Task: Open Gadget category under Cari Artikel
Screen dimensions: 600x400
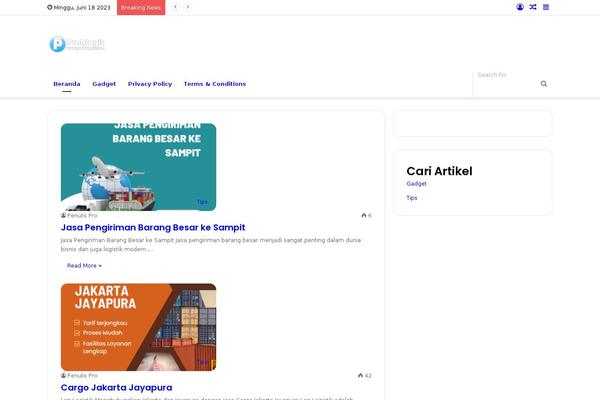Action: pyautogui.click(x=416, y=184)
